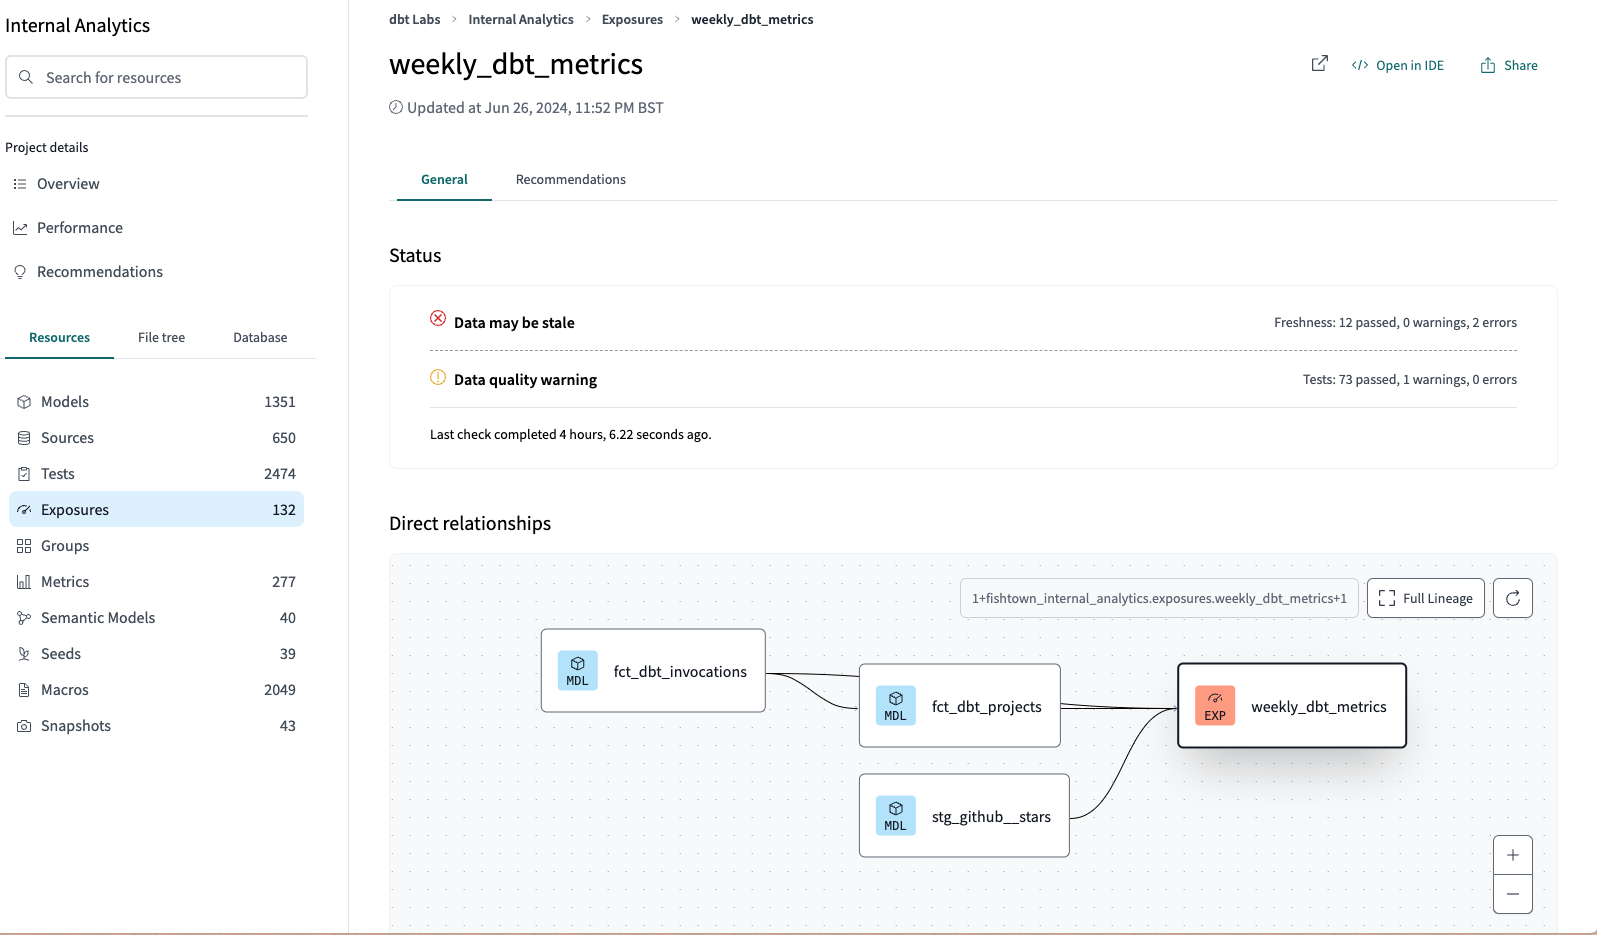Open the Full Lineage view
The image size is (1597, 935).
(x=1425, y=598)
